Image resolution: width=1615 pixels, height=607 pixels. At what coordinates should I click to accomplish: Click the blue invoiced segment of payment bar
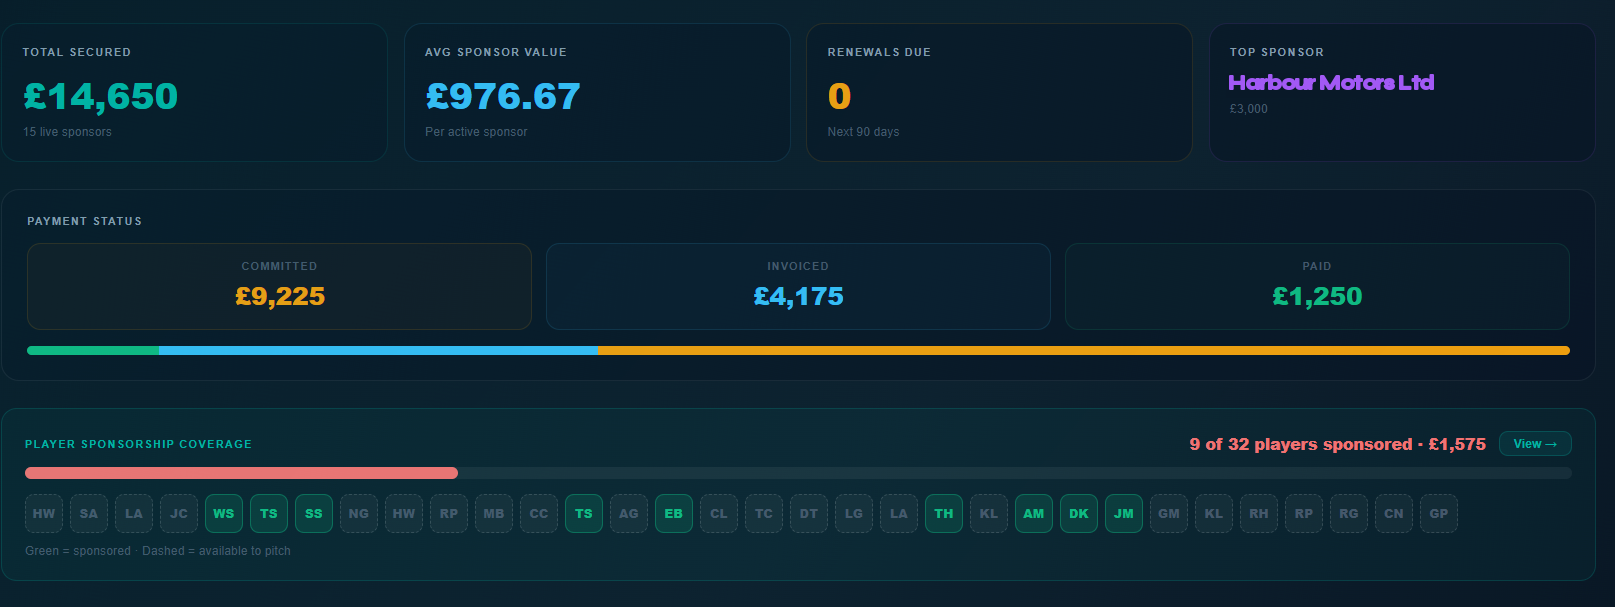pyautogui.click(x=378, y=351)
